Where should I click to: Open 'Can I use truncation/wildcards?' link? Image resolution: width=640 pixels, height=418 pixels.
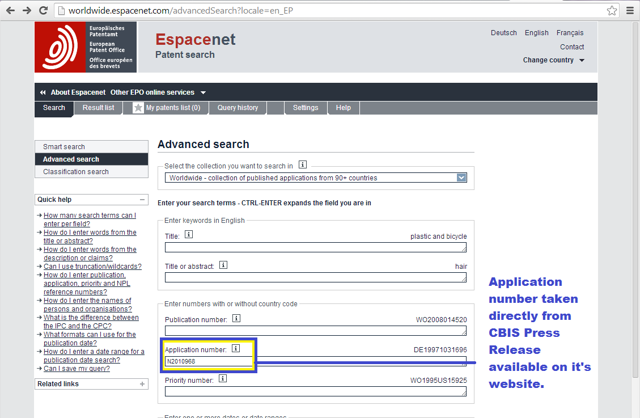coord(93,267)
